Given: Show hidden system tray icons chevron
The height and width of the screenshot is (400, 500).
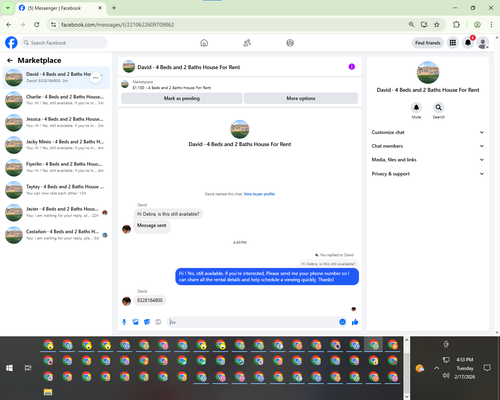Looking at the screenshot, I should [437, 368].
